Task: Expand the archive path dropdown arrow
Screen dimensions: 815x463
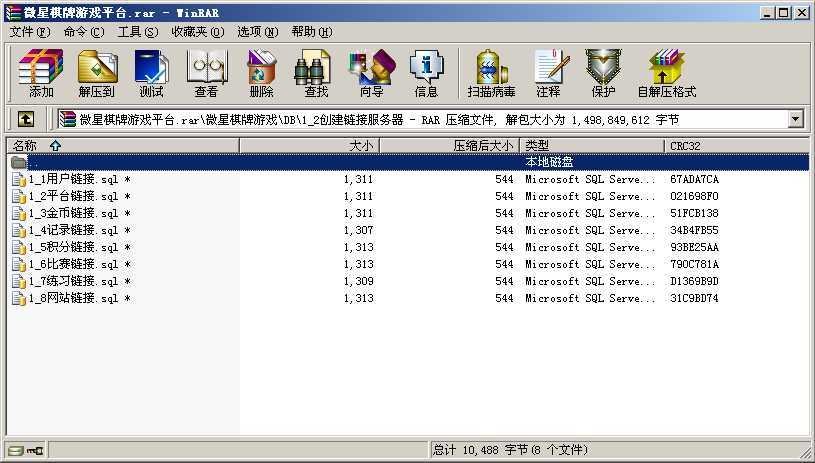Action: tap(796, 119)
